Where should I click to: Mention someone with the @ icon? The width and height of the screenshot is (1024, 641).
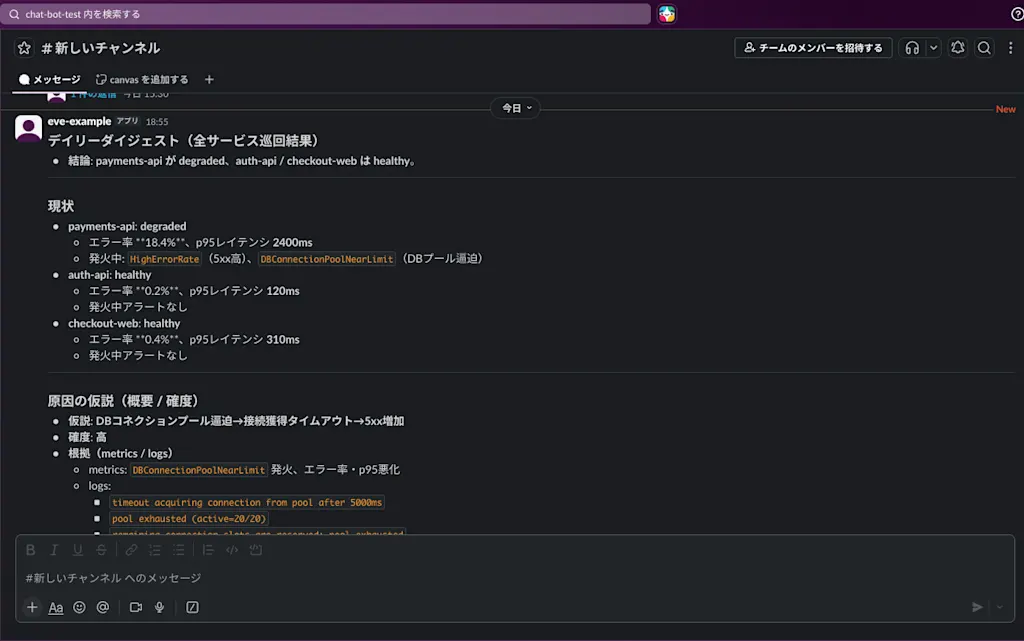[x=103, y=607]
